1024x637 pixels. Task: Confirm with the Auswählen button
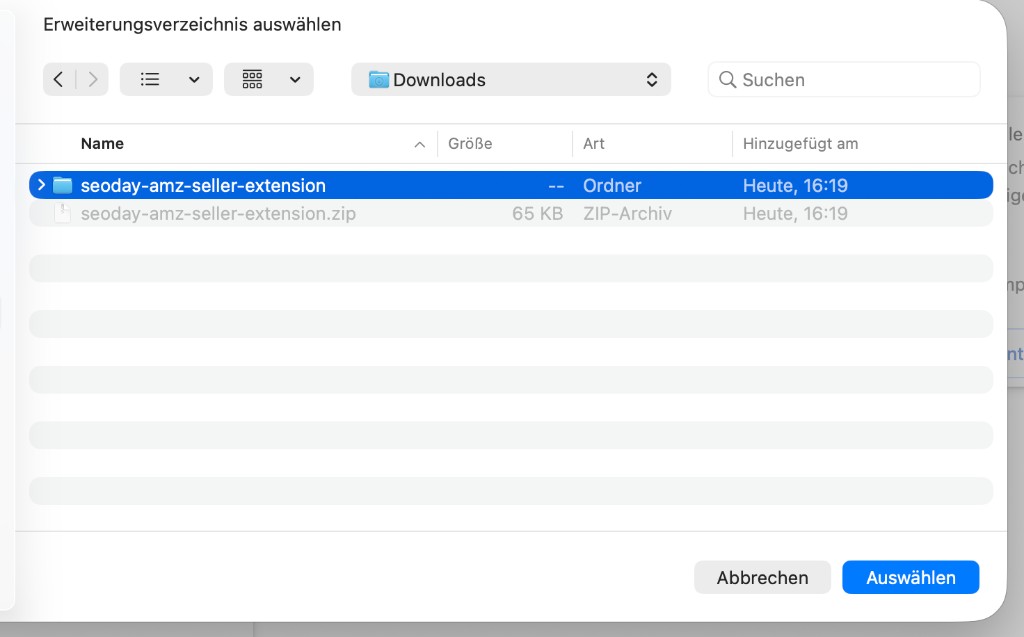(x=910, y=578)
